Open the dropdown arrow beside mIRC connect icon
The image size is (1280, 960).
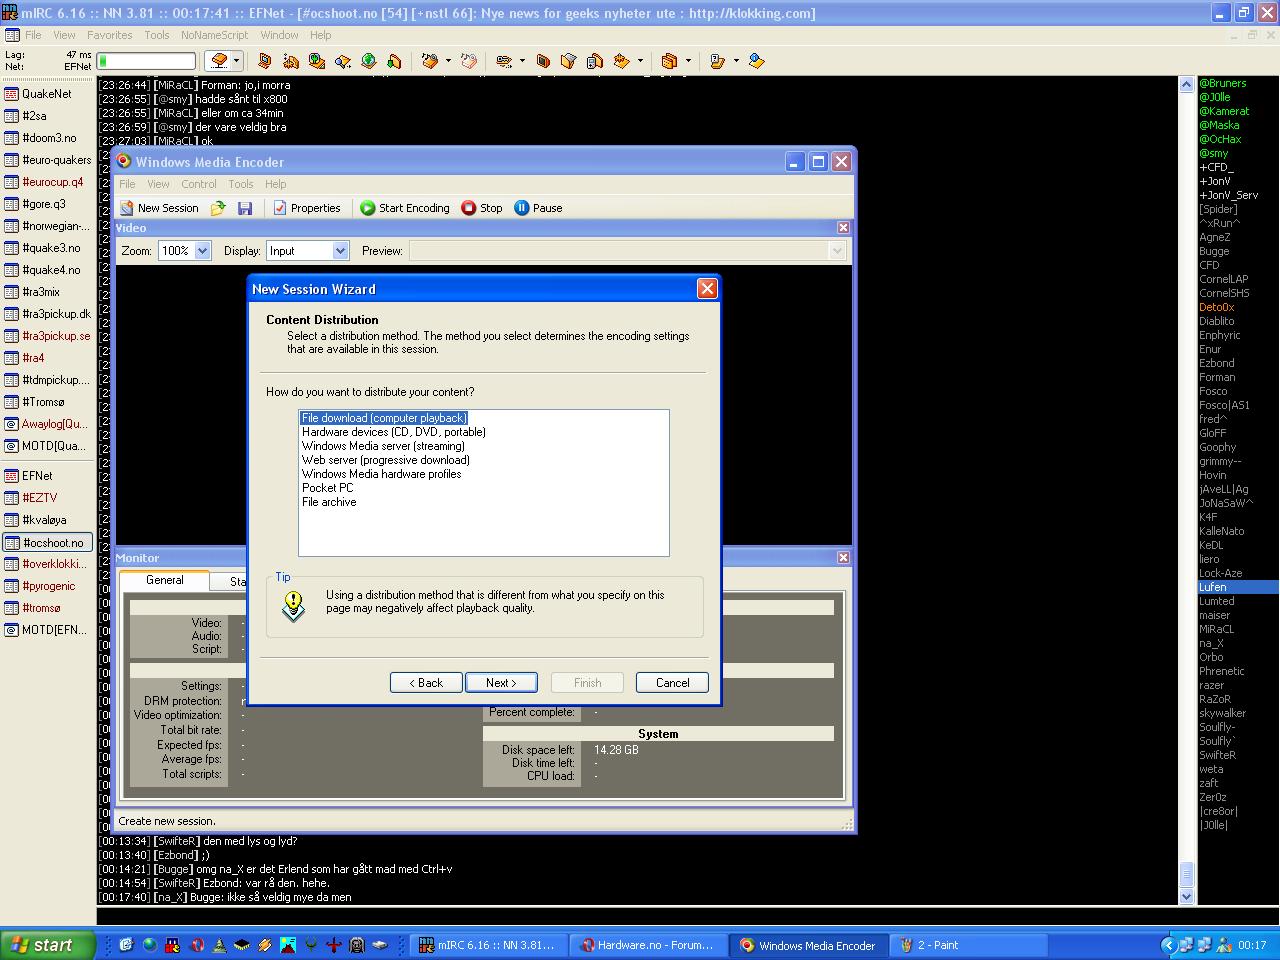pyautogui.click(x=236, y=61)
